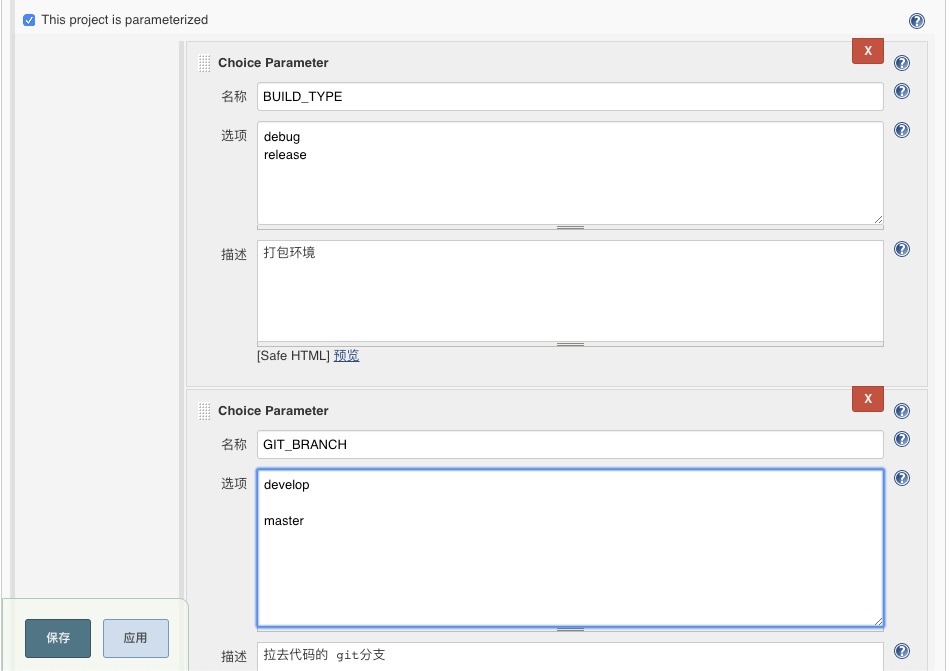Open help for 打包环境 description field
The image size is (950, 671).
[902, 249]
